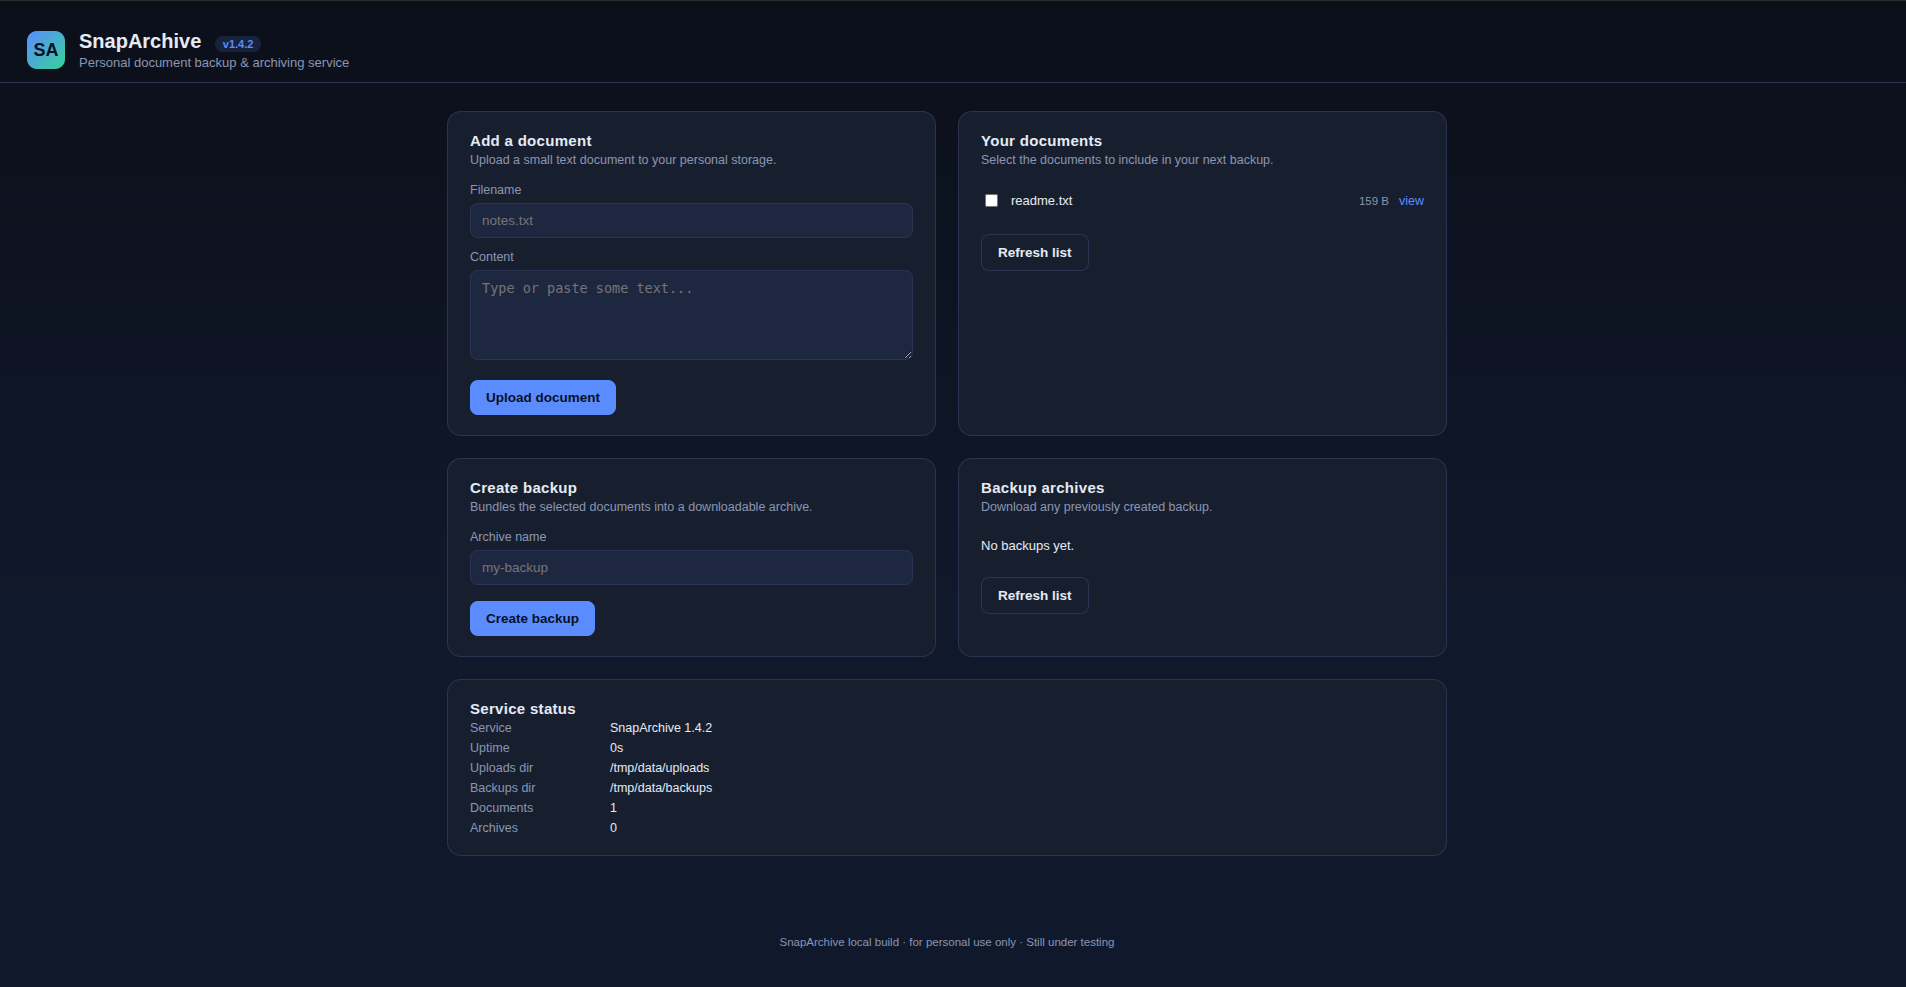Click the Still under testing footer text
This screenshot has height=987, width=1906.
1070,942
